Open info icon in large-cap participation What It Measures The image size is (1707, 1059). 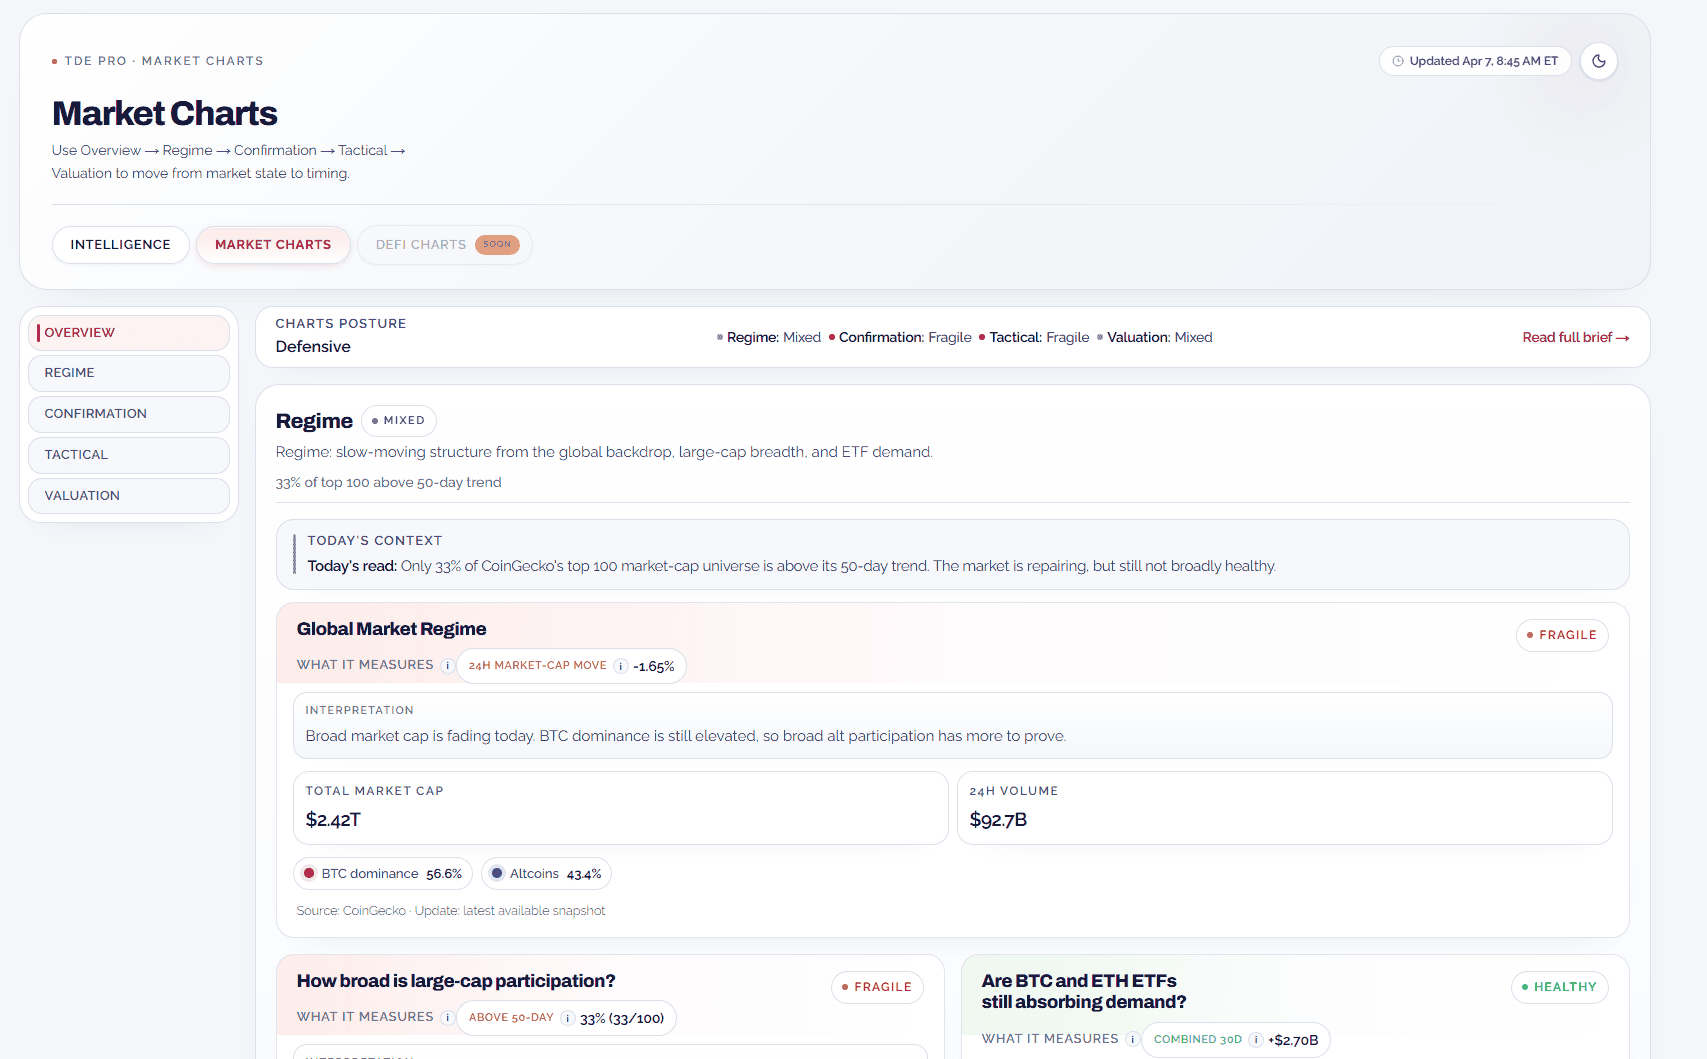click(x=447, y=1018)
